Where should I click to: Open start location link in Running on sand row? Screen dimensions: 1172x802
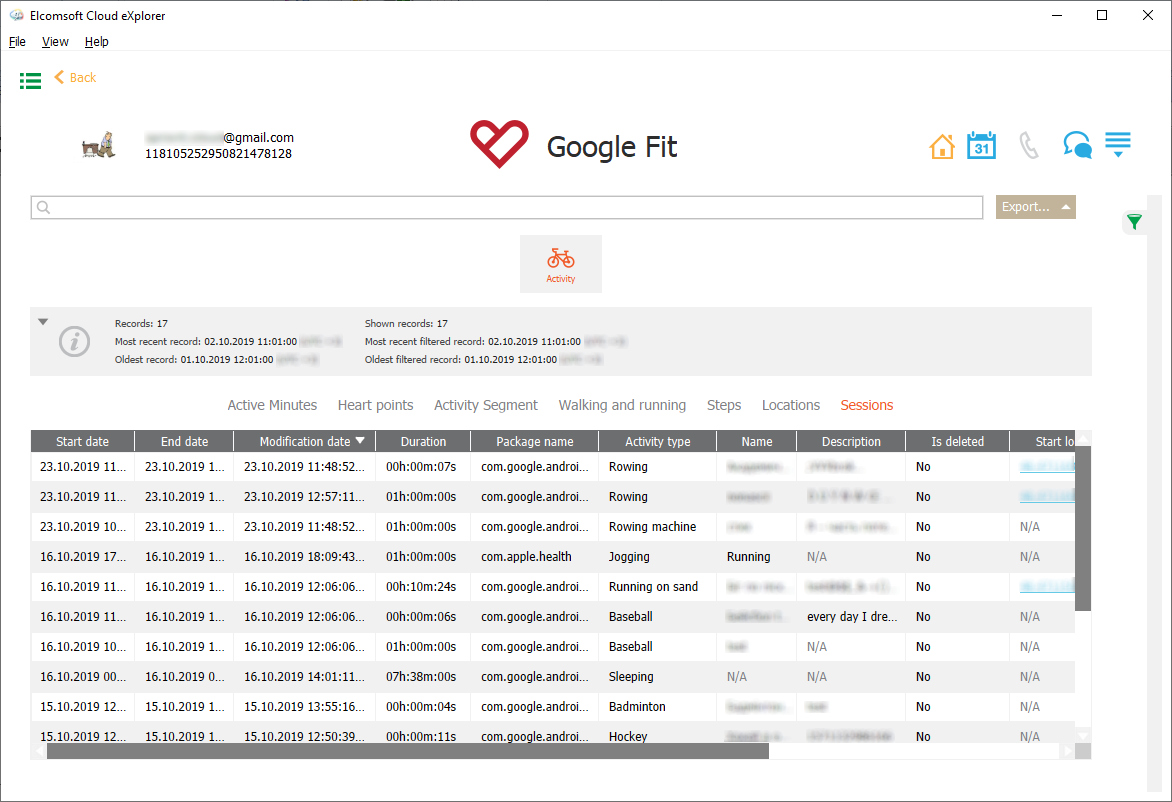[x=1047, y=587]
